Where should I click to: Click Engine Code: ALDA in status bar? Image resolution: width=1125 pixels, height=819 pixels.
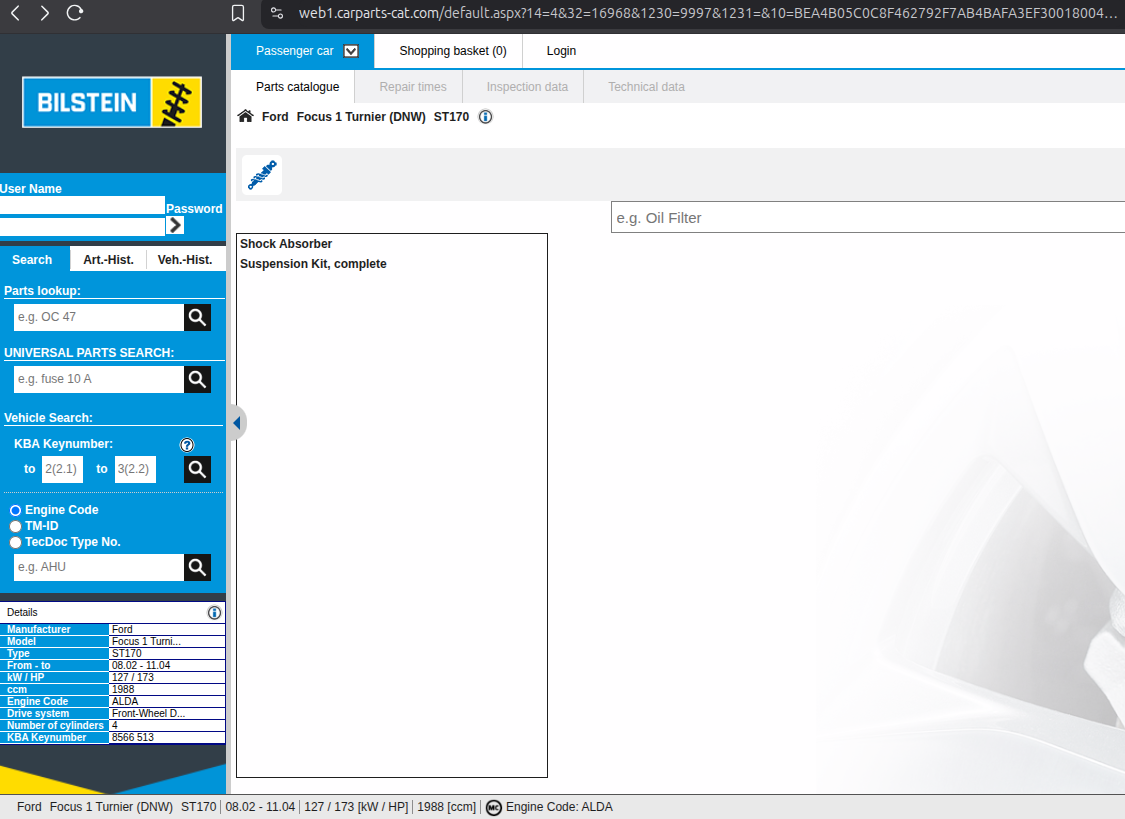pos(559,807)
